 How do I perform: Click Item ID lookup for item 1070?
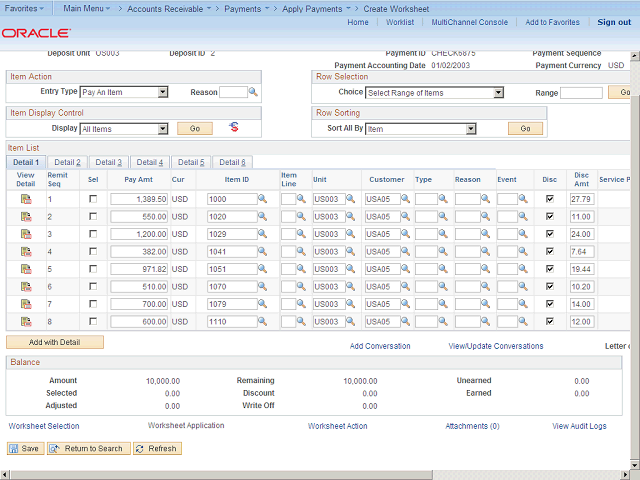tap(263, 286)
